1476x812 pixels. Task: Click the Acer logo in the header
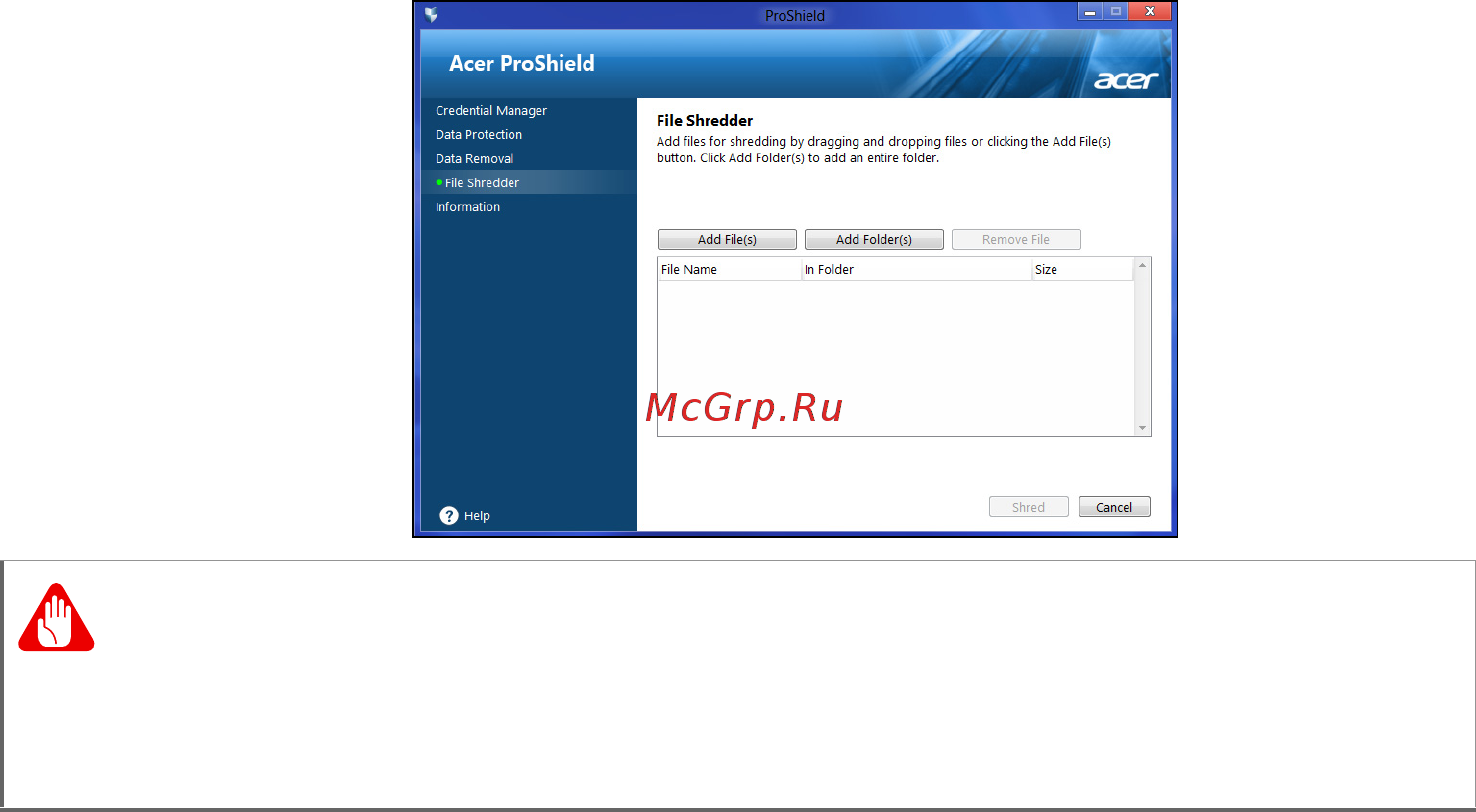click(x=1126, y=80)
